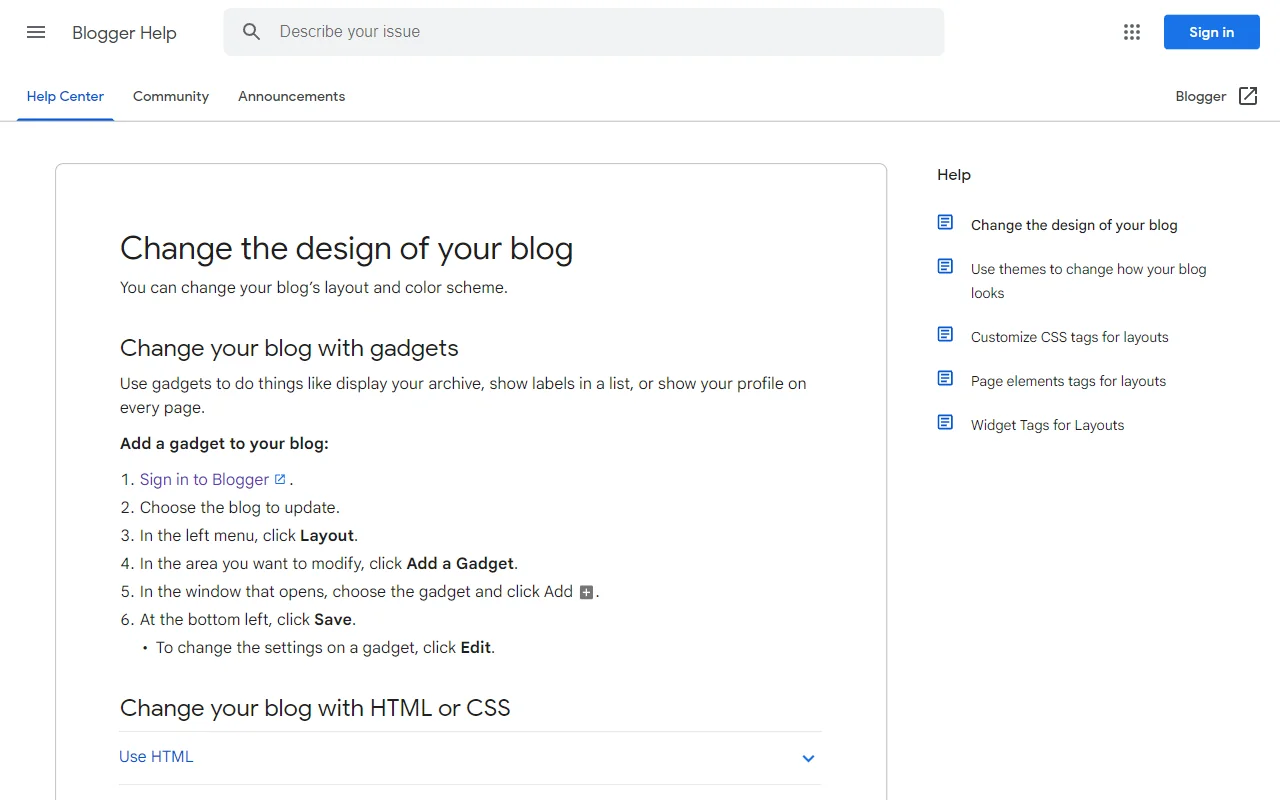Click the Blogger Help title
The height and width of the screenshot is (800, 1280).
point(124,33)
